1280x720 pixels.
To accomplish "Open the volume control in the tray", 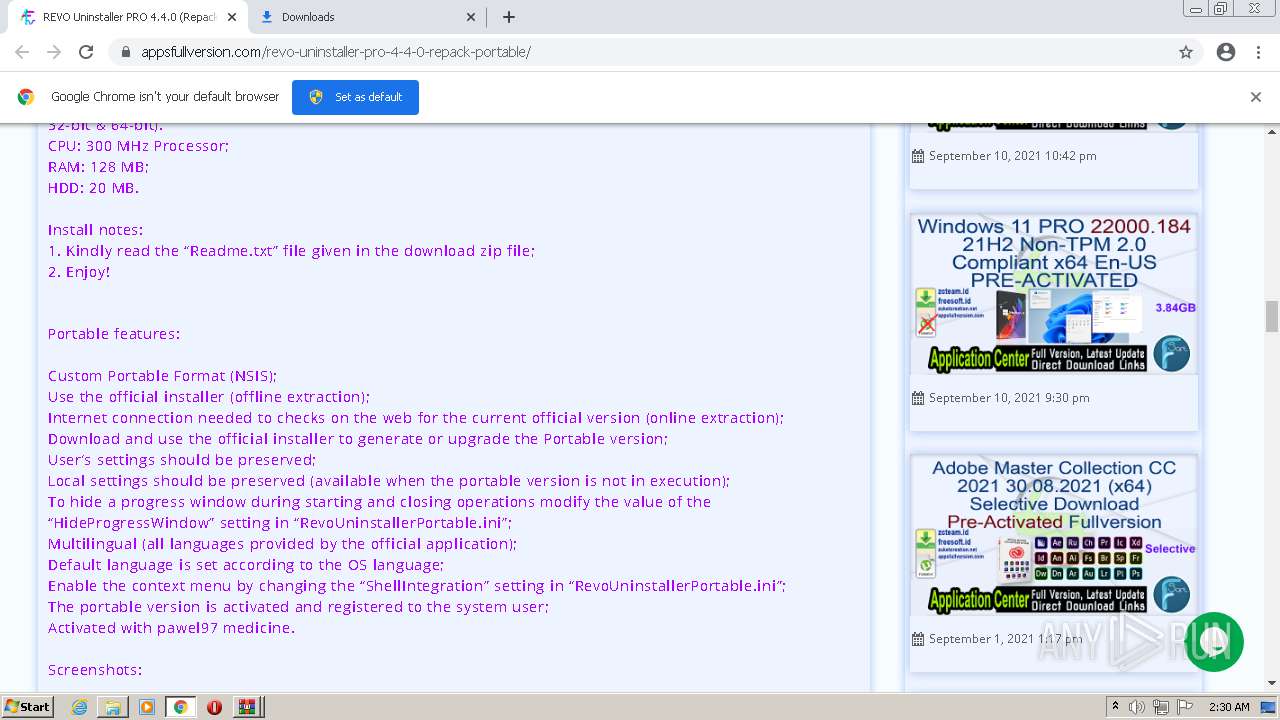I will pyautogui.click(x=1137, y=707).
